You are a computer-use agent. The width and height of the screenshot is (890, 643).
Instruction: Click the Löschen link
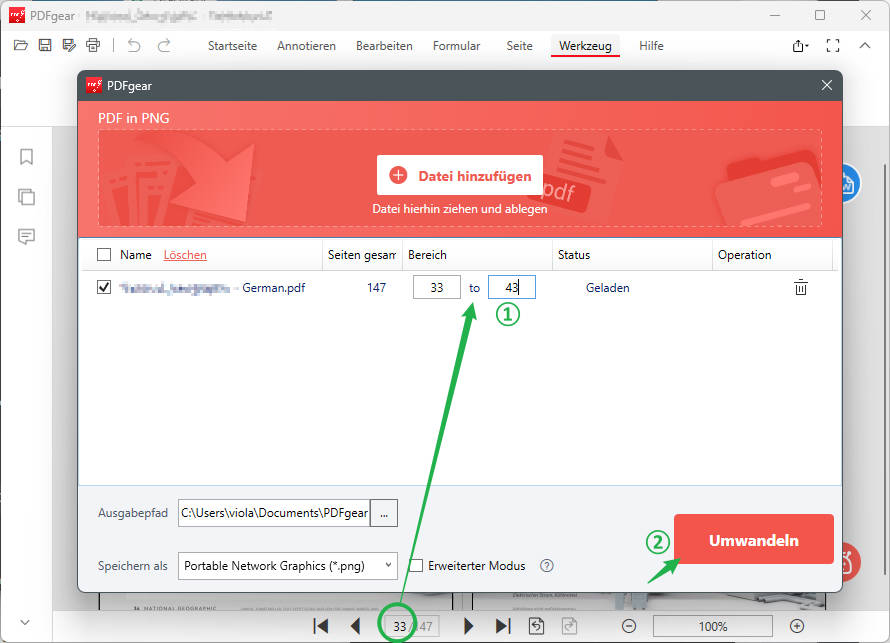[185, 255]
